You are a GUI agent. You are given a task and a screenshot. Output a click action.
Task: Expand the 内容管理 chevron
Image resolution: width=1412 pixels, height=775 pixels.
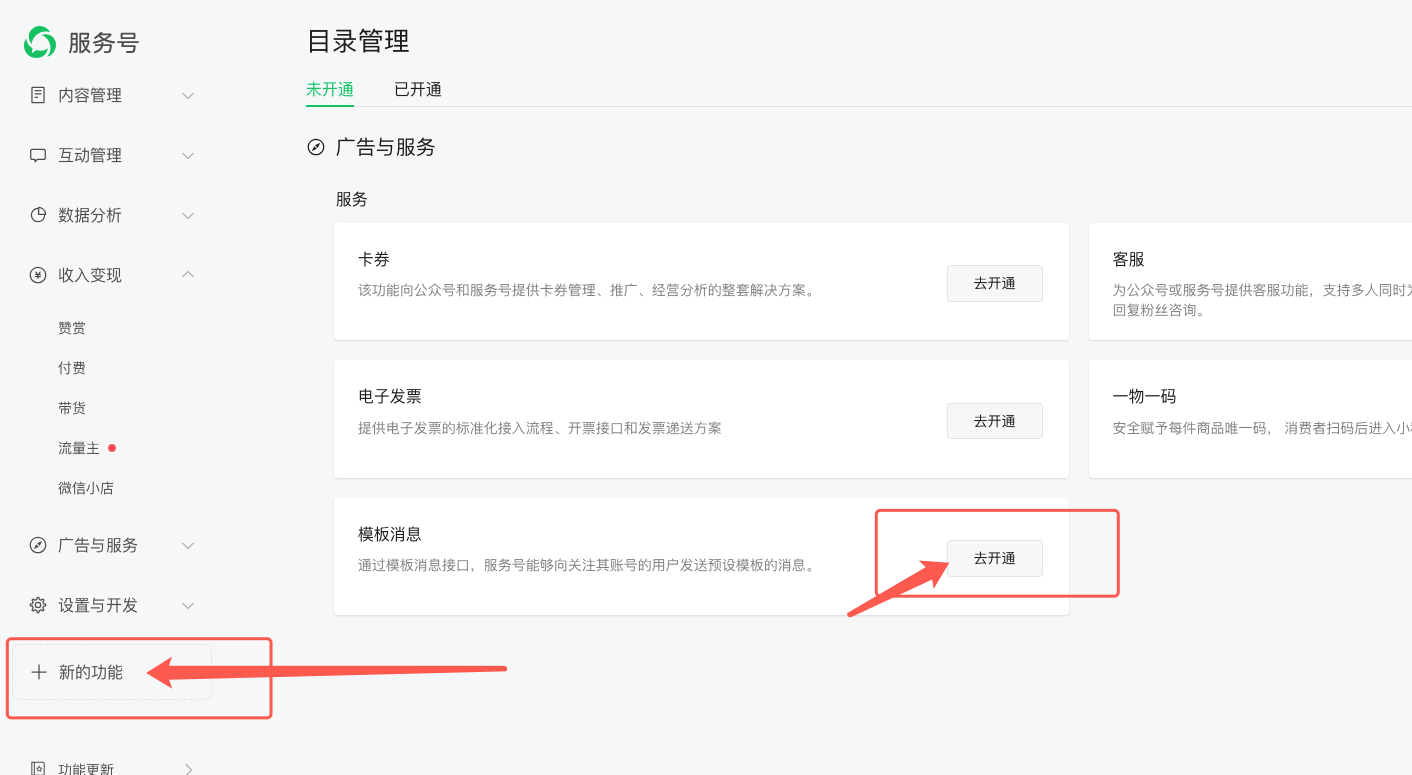point(188,96)
